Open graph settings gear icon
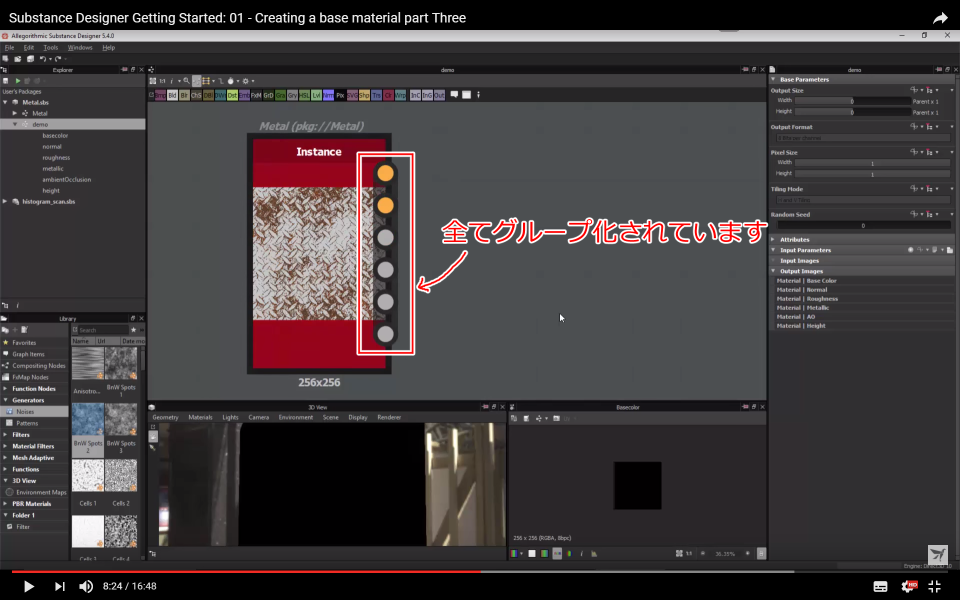 tap(246, 81)
